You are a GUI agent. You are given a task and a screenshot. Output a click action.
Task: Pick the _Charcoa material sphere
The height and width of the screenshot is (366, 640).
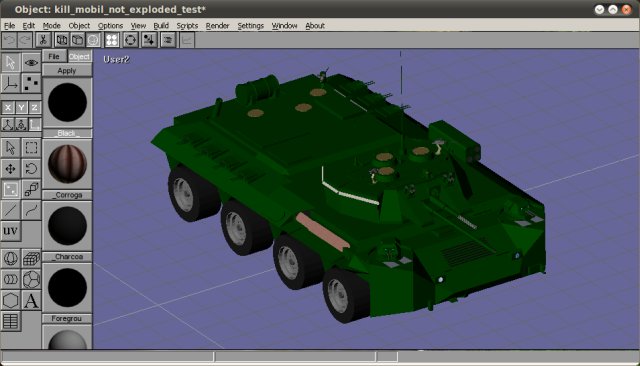[67, 226]
